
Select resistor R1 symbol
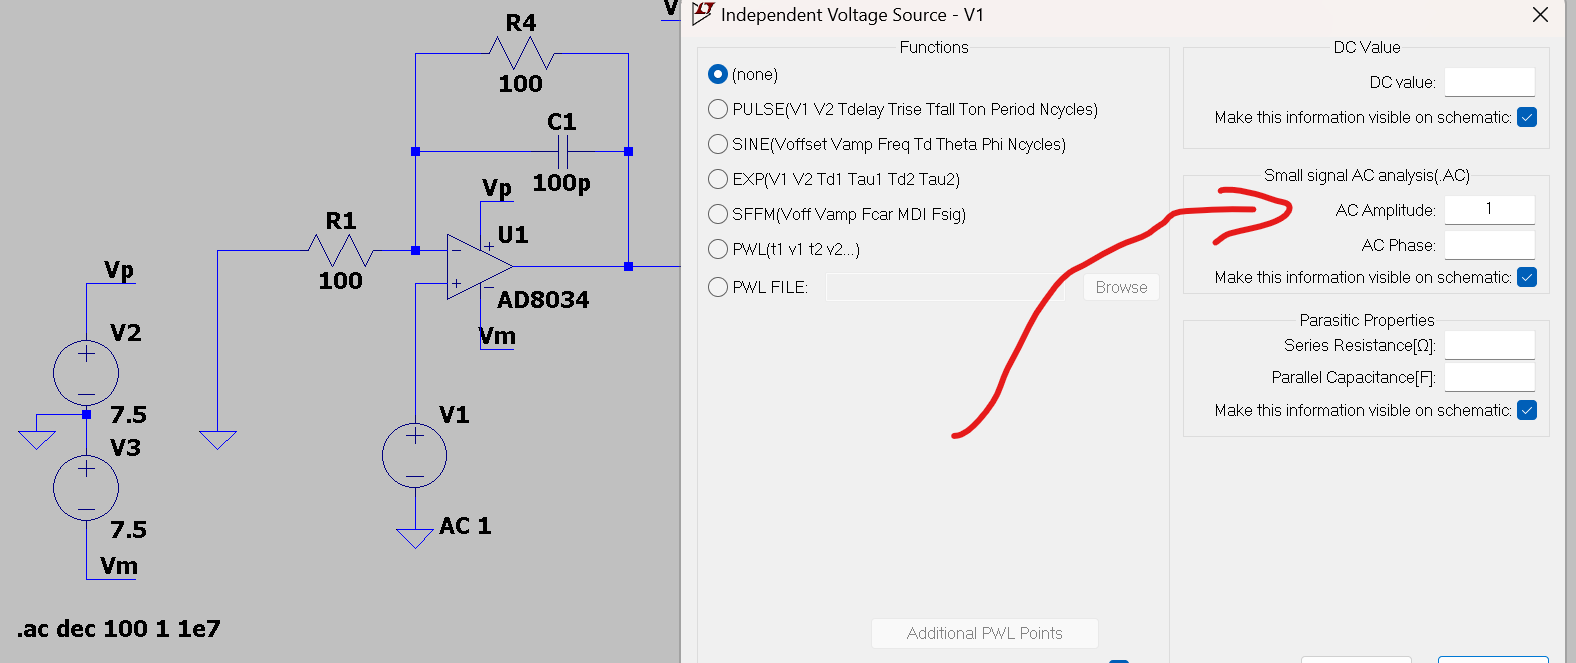point(340,250)
